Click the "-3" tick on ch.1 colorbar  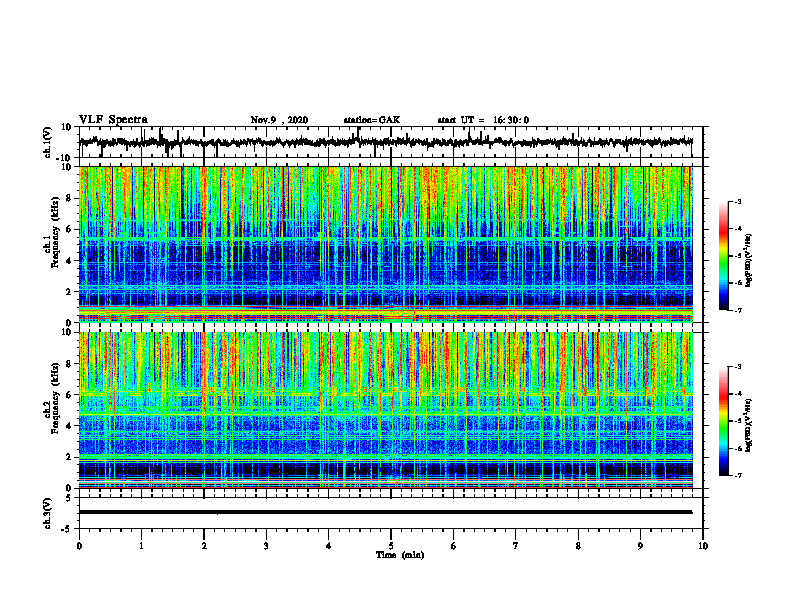[738, 201]
